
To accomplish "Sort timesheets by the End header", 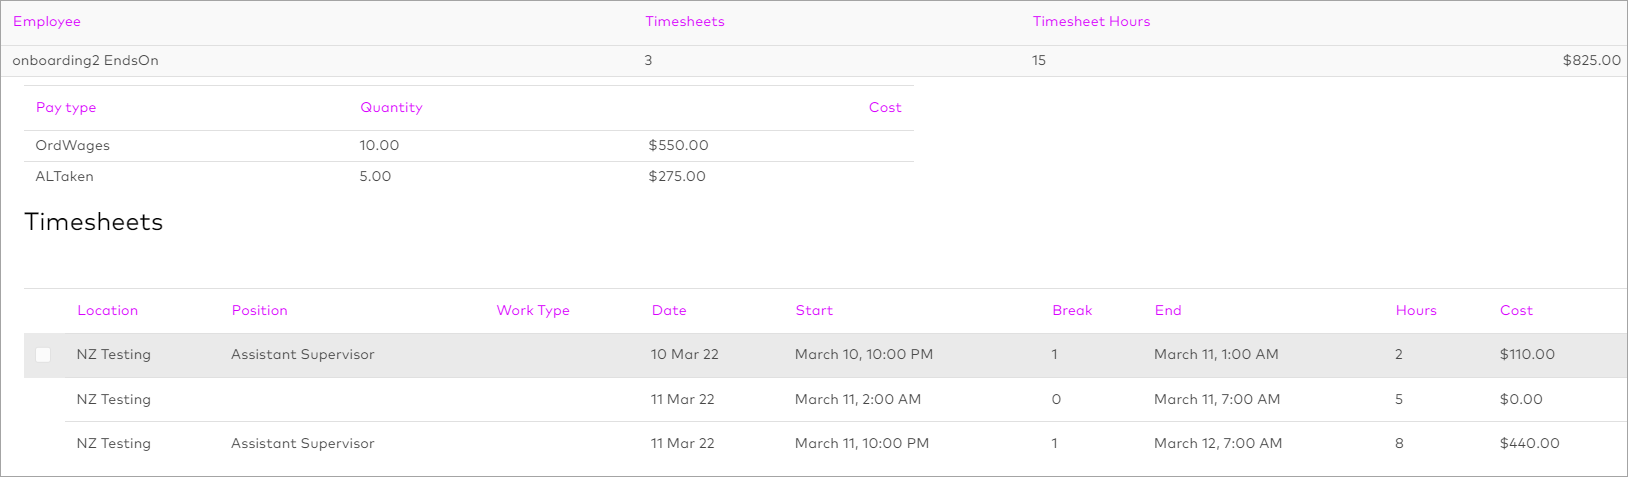I will 1168,311.
